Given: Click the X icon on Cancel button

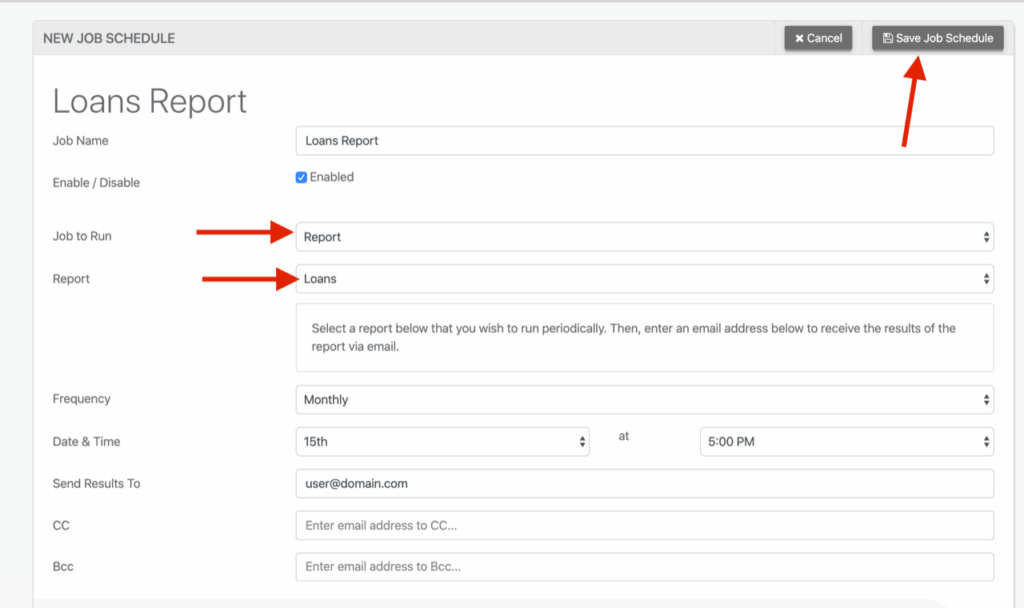Looking at the screenshot, I should pyautogui.click(x=799, y=38).
